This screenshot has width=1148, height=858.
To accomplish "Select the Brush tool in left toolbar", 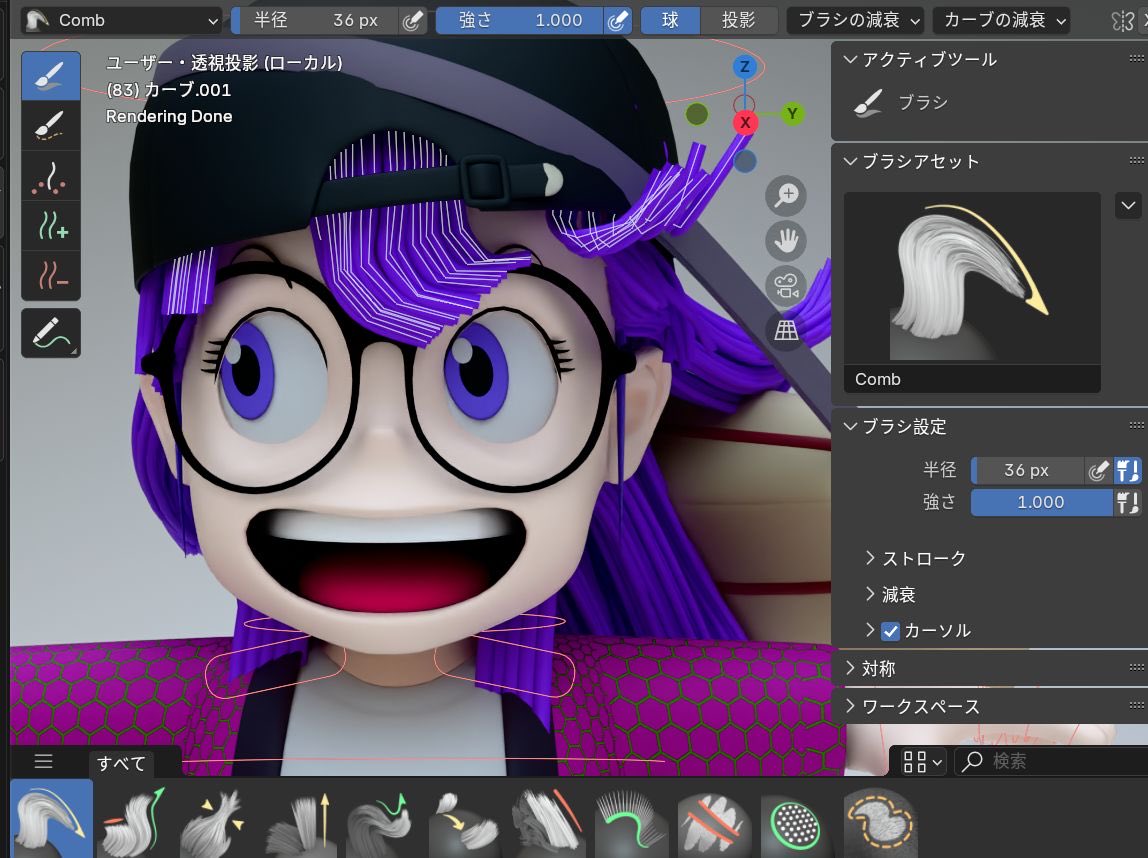I will coord(51,75).
